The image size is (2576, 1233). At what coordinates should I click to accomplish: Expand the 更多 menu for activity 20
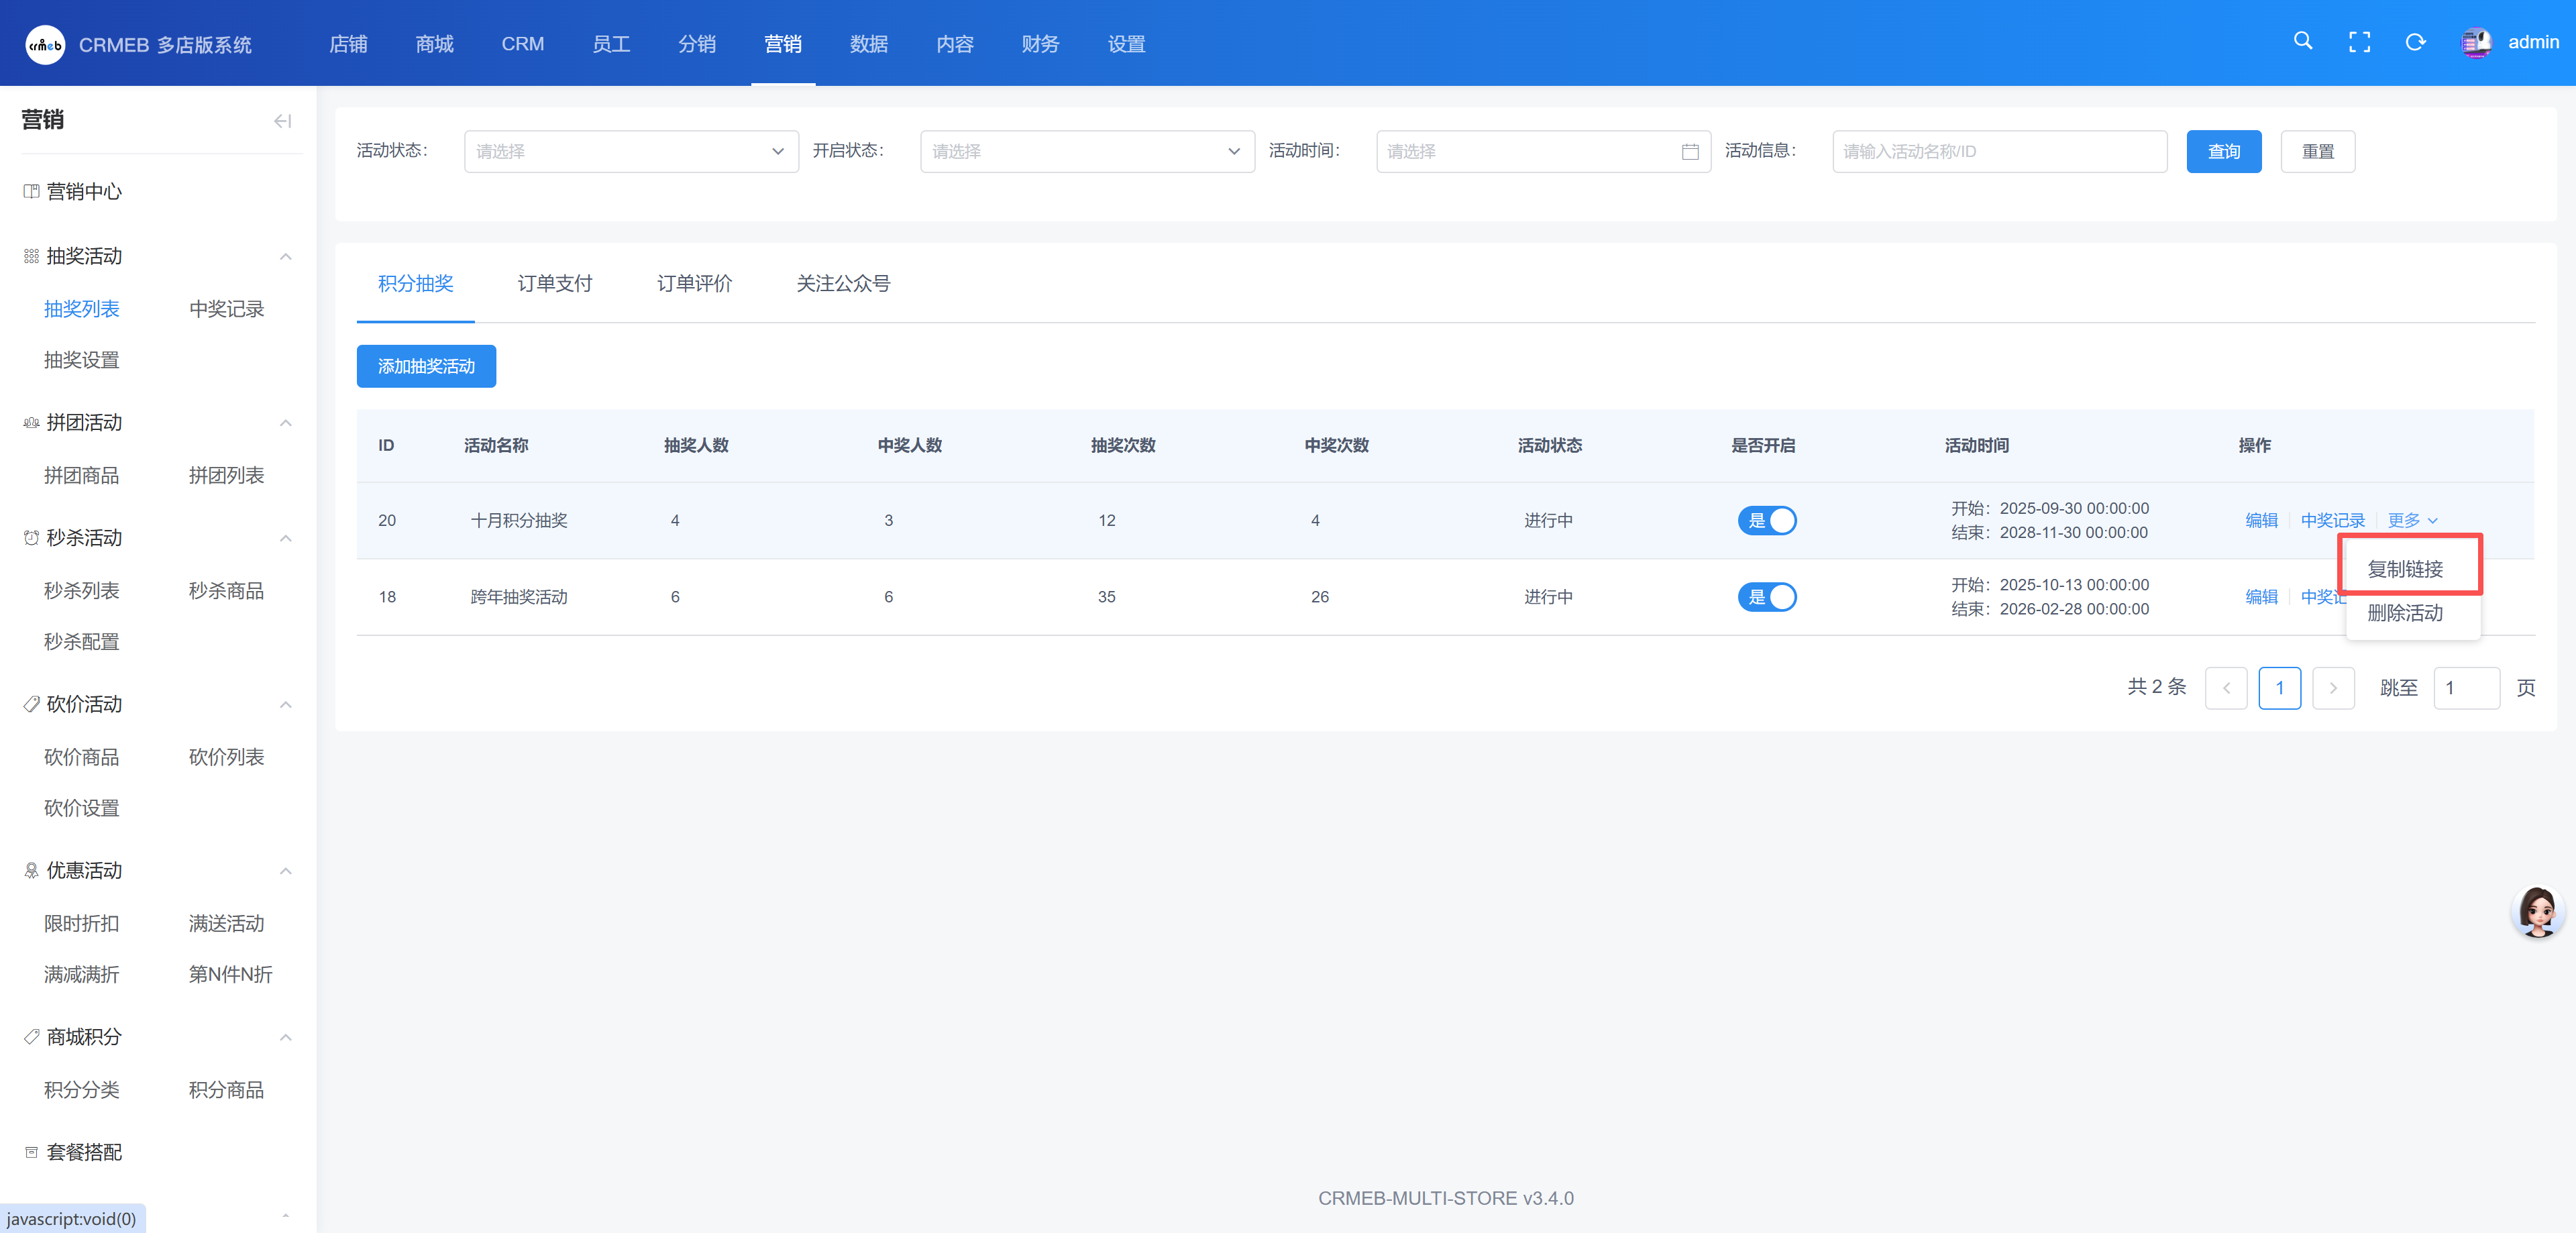coord(2411,521)
